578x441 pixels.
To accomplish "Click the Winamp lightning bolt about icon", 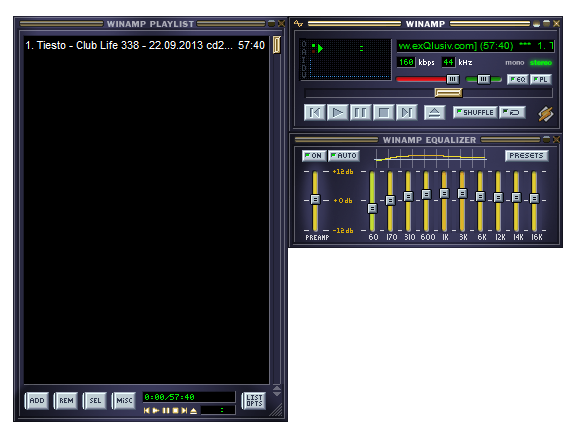I will click(x=546, y=114).
